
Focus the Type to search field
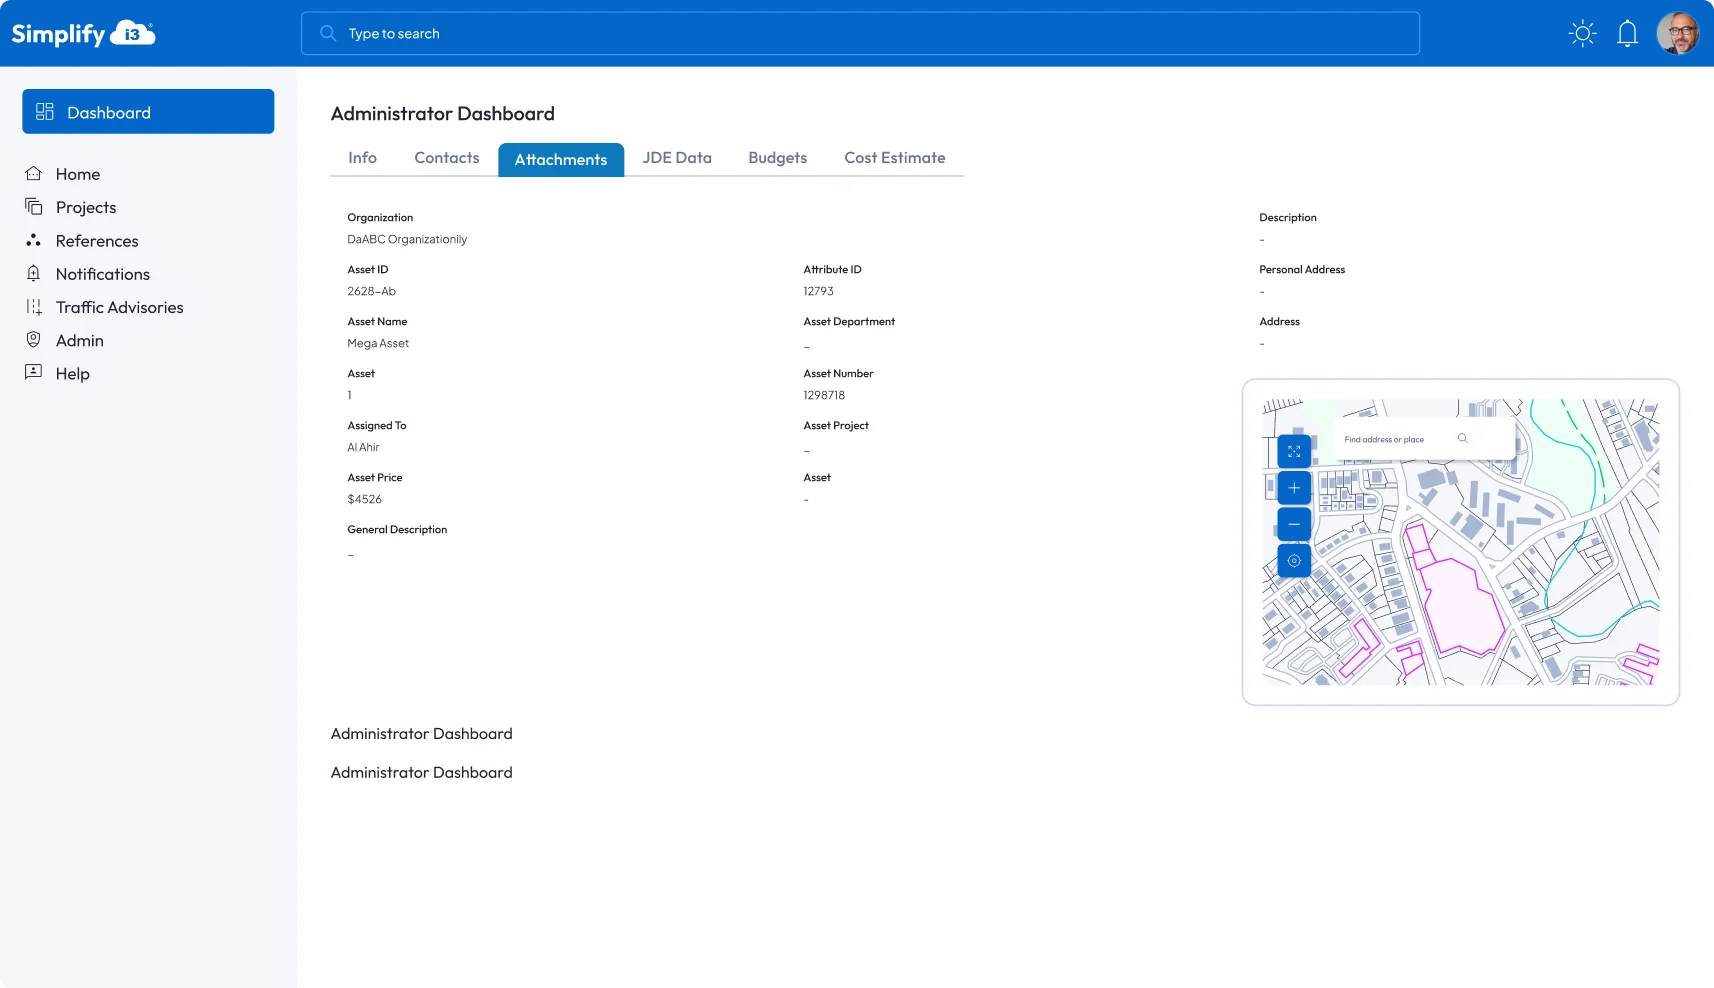point(860,34)
